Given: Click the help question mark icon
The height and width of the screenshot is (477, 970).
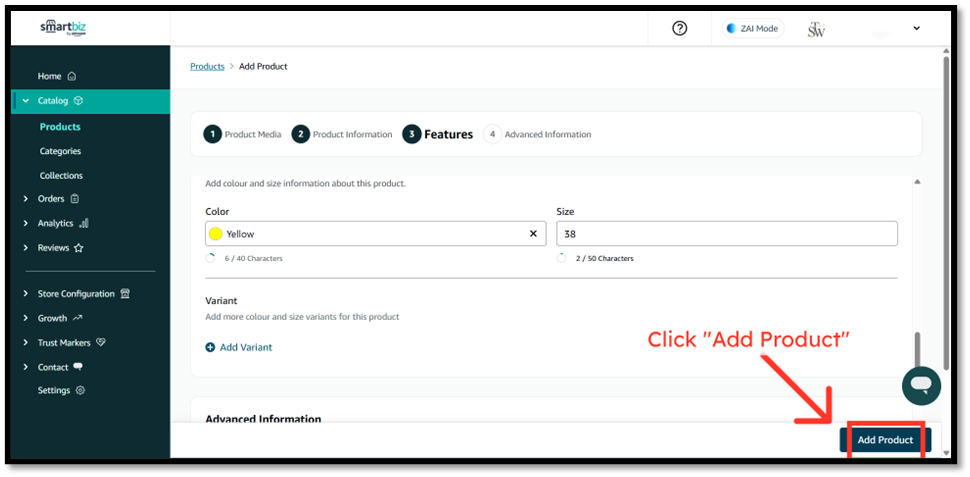Looking at the screenshot, I should pyautogui.click(x=680, y=28).
